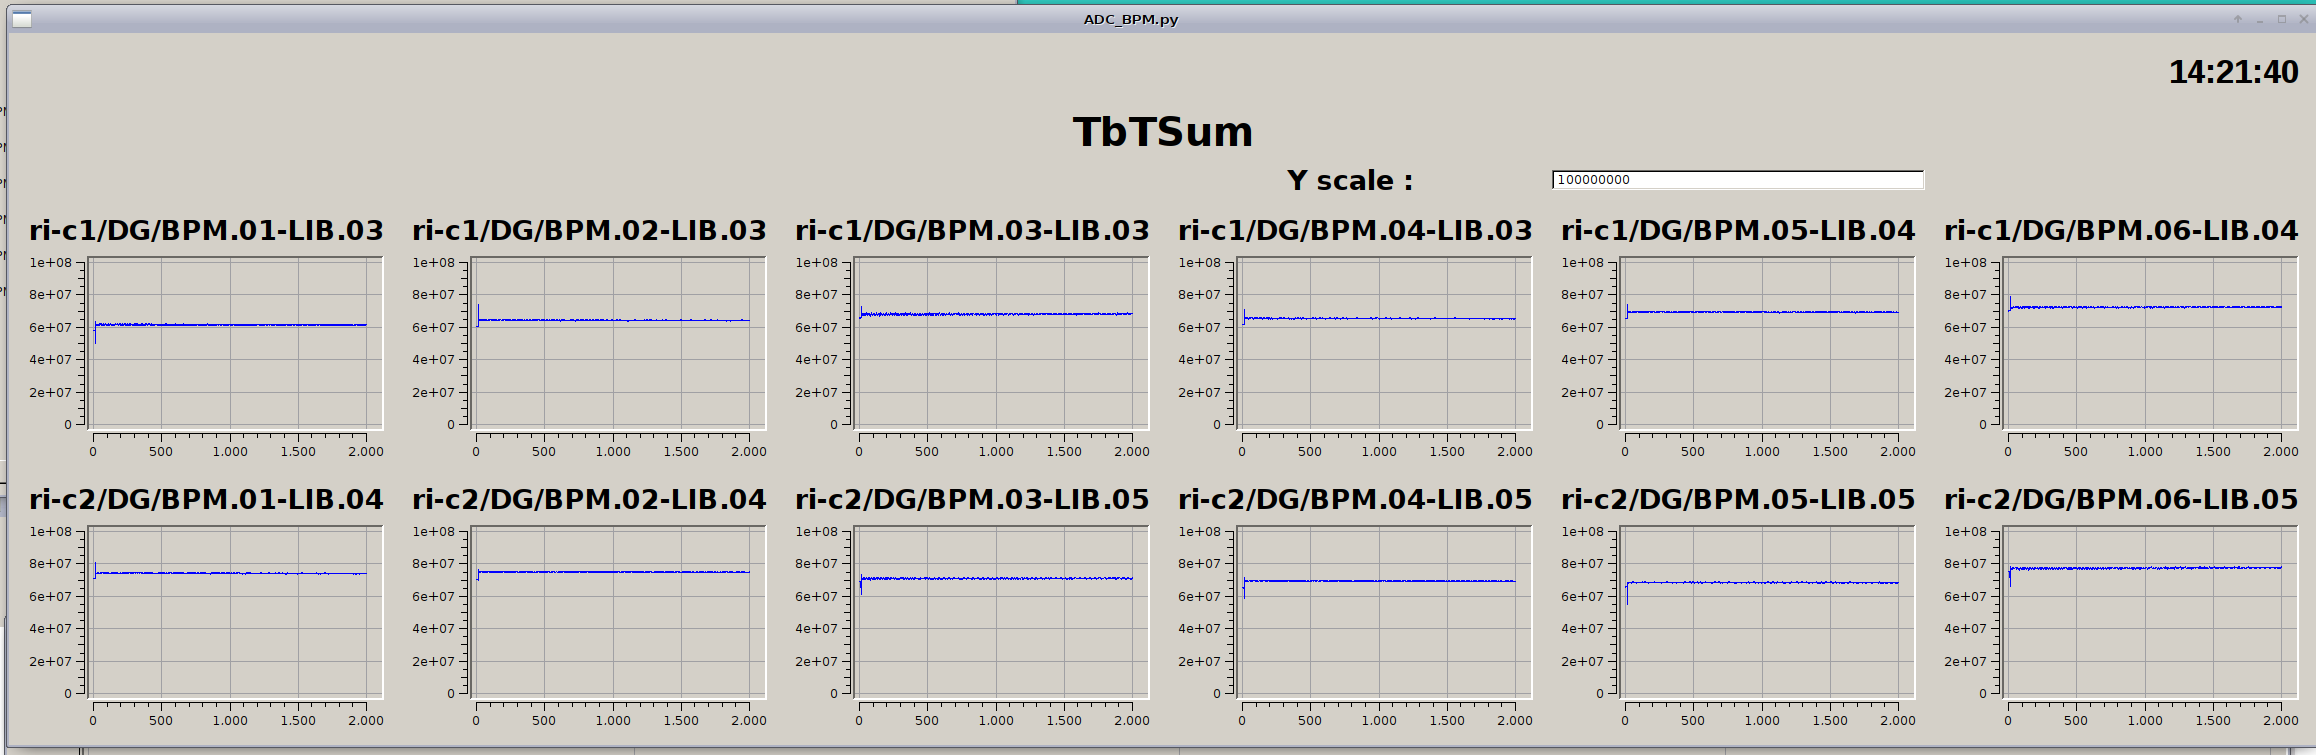Viewport: 2316px width, 755px height.
Task: Minimize the ADC_BPM.py window
Action: [x=2261, y=19]
